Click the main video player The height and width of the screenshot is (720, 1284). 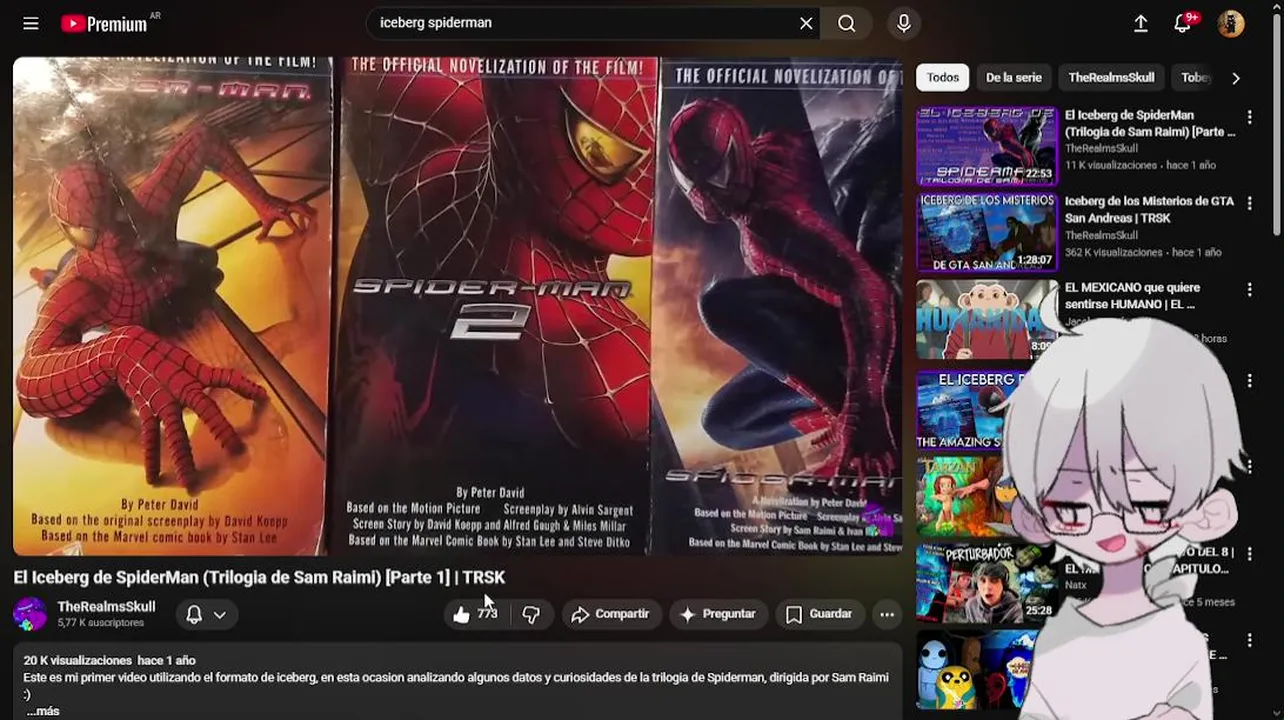pyautogui.click(x=458, y=305)
